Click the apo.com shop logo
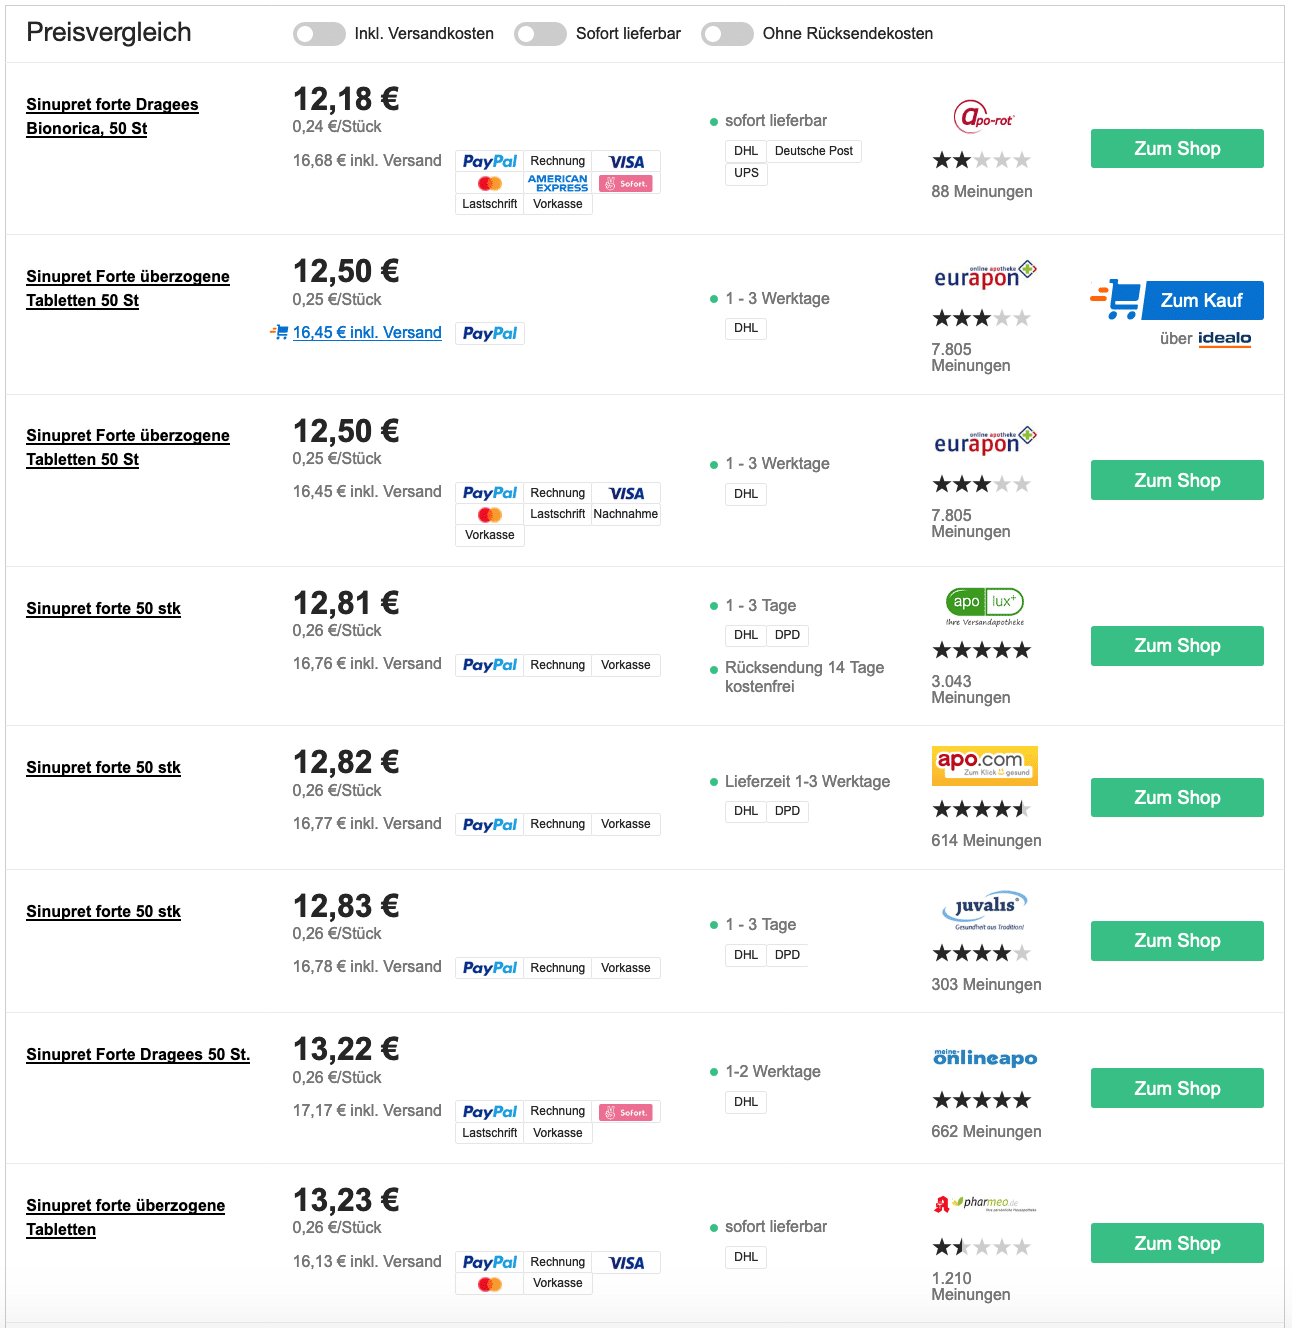 (x=985, y=766)
